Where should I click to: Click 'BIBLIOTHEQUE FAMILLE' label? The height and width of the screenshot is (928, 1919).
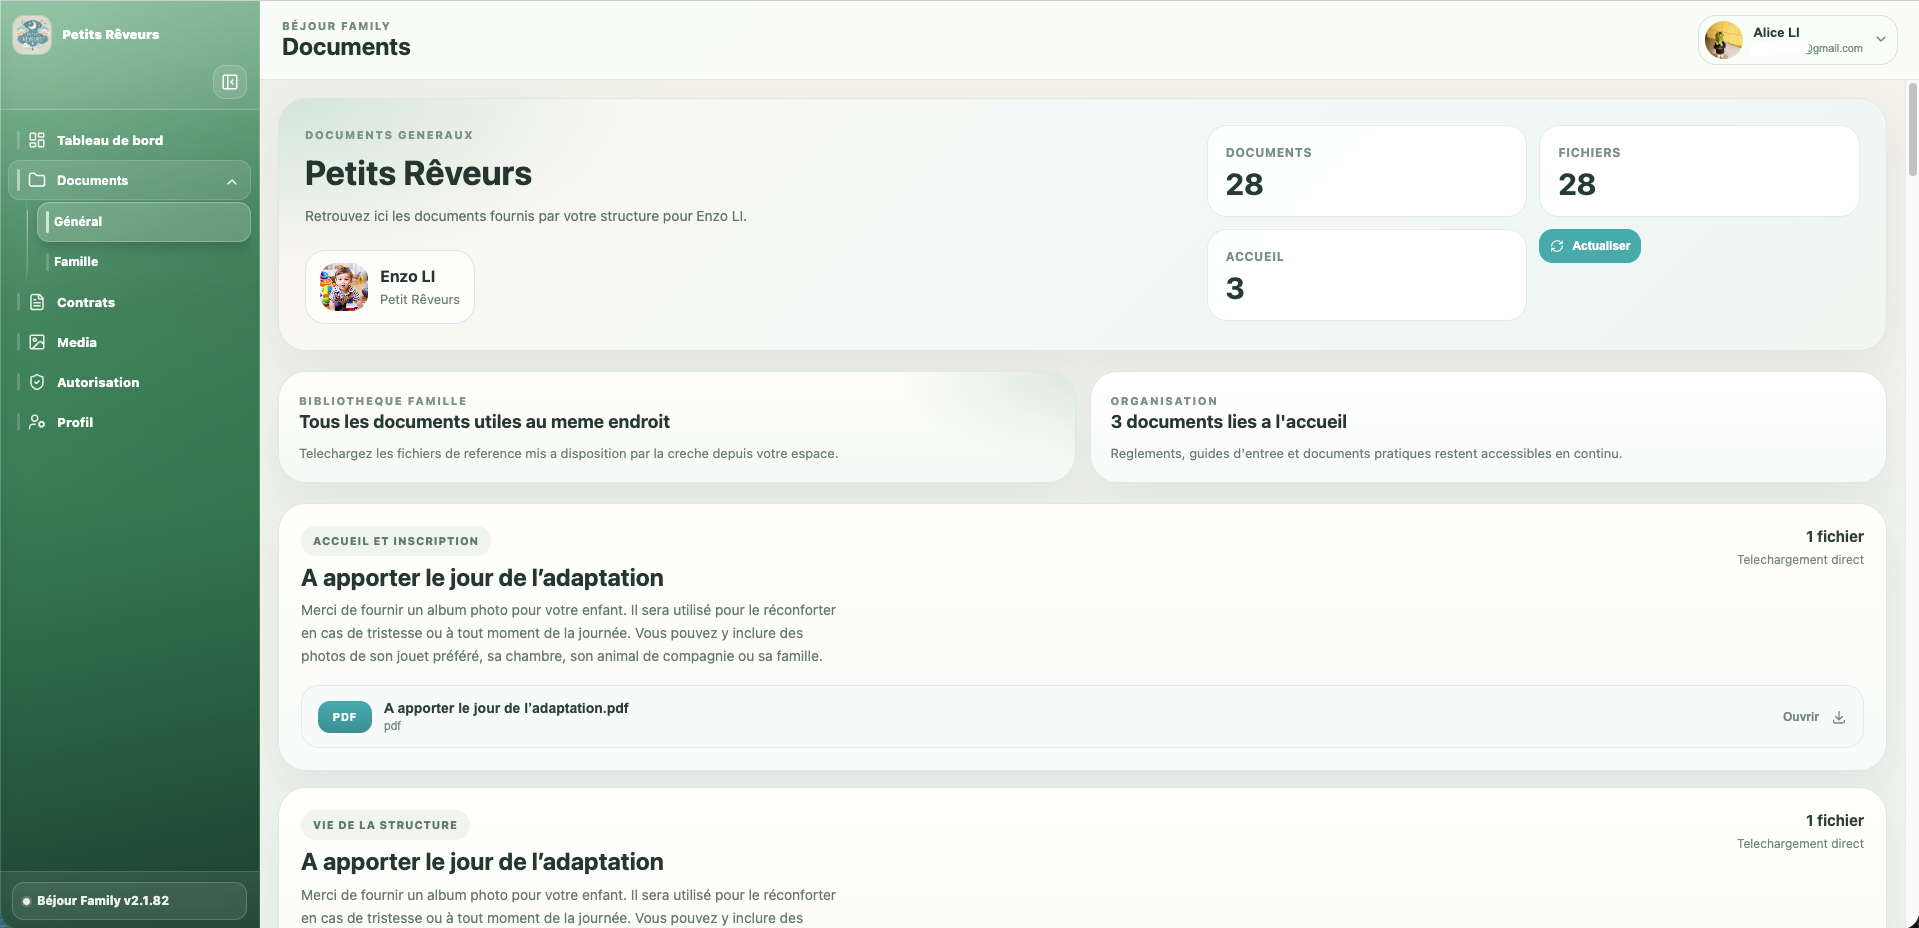pyautogui.click(x=383, y=401)
